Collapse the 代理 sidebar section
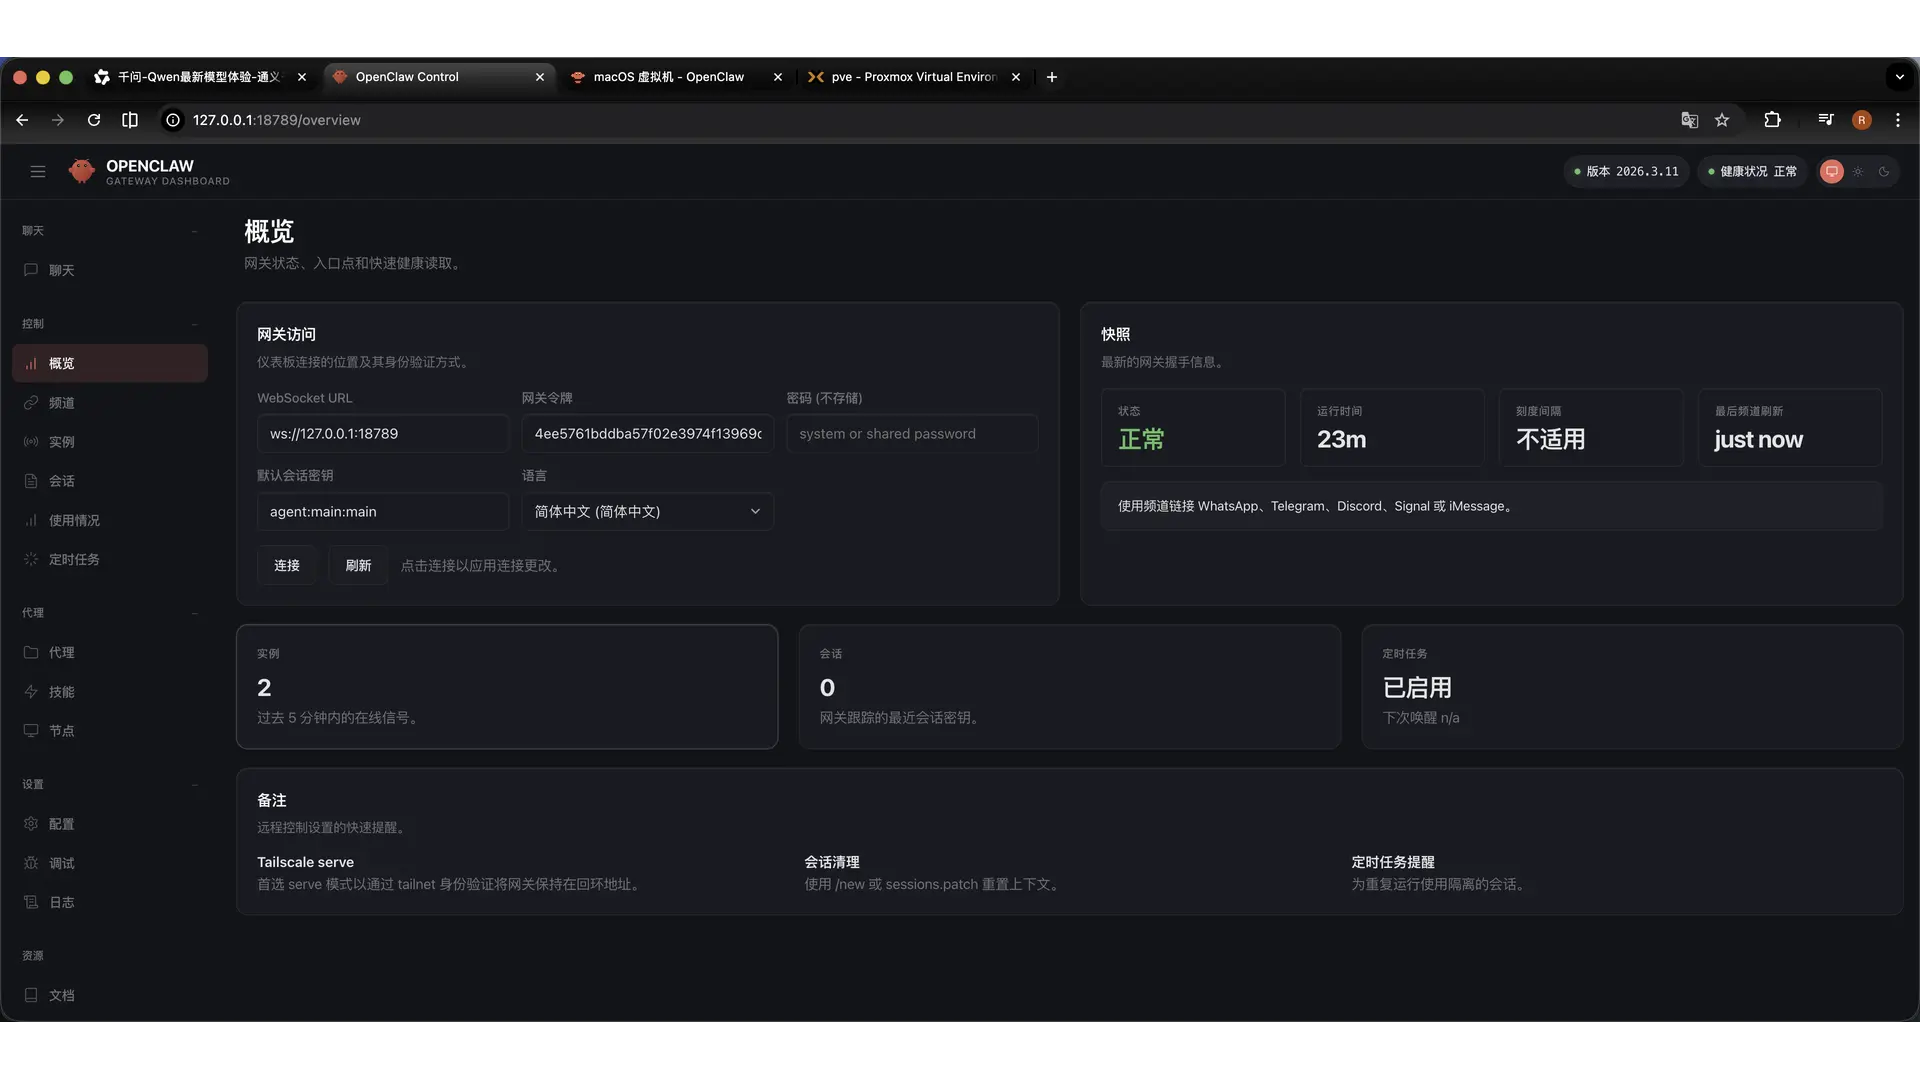1920x1080 pixels. 194,613
